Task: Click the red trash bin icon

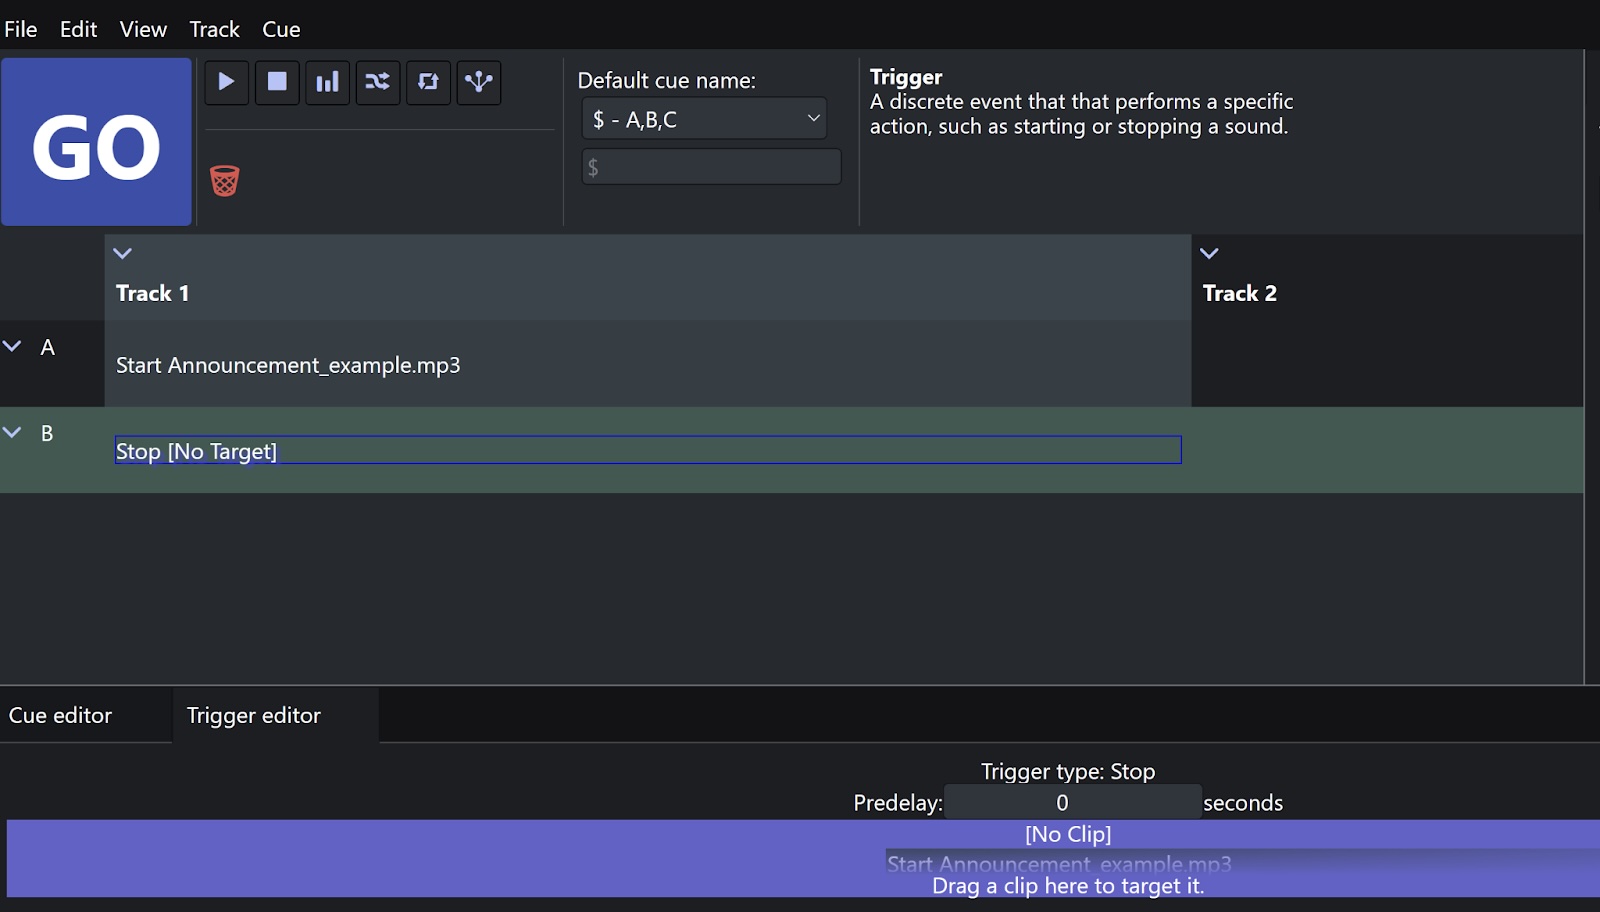Action: pyautogui.click(x=225, y=181)
